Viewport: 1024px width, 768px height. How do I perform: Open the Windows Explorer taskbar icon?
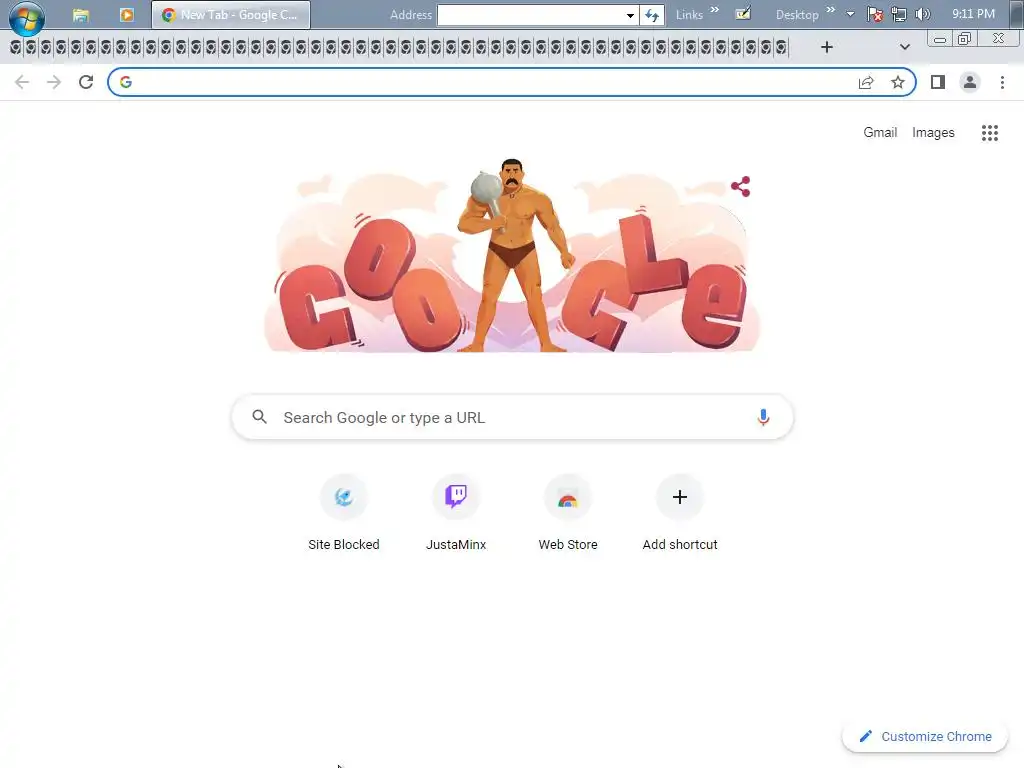tap(80, 15)
